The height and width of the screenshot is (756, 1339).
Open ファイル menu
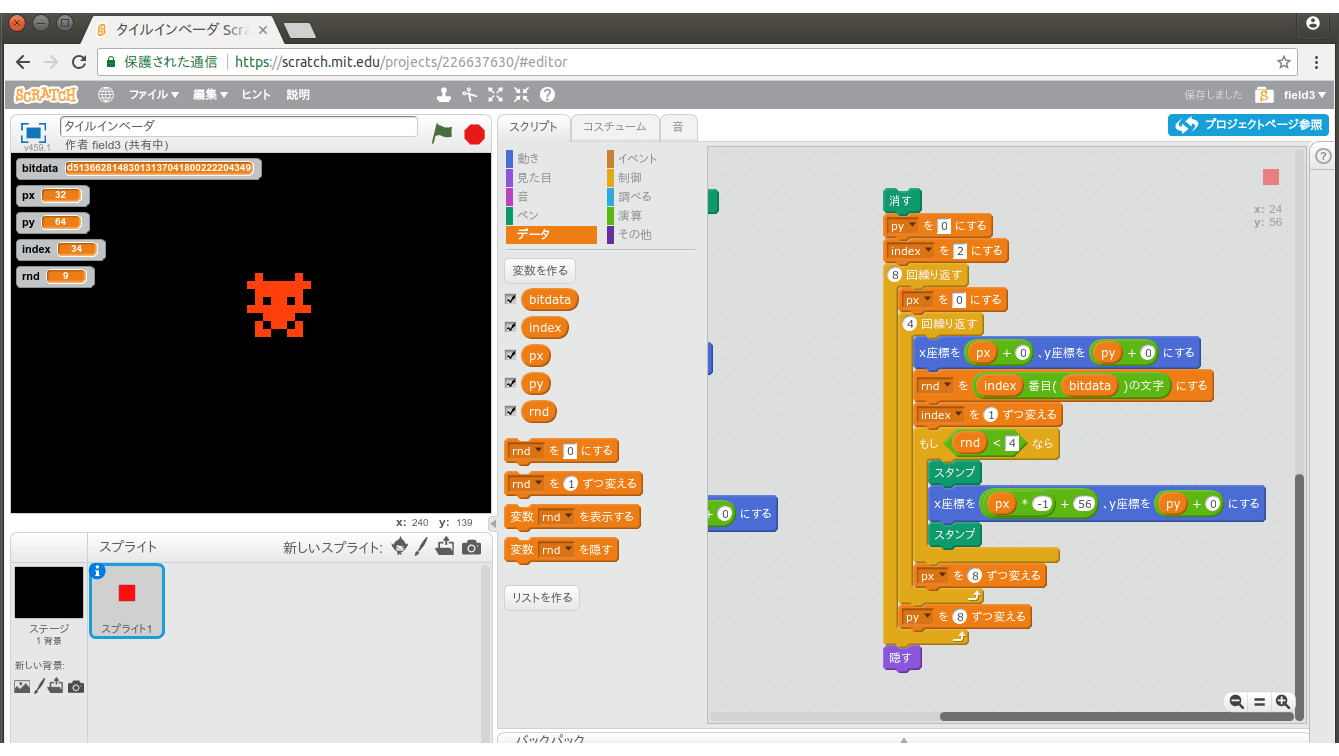click(x=153, y=94)
